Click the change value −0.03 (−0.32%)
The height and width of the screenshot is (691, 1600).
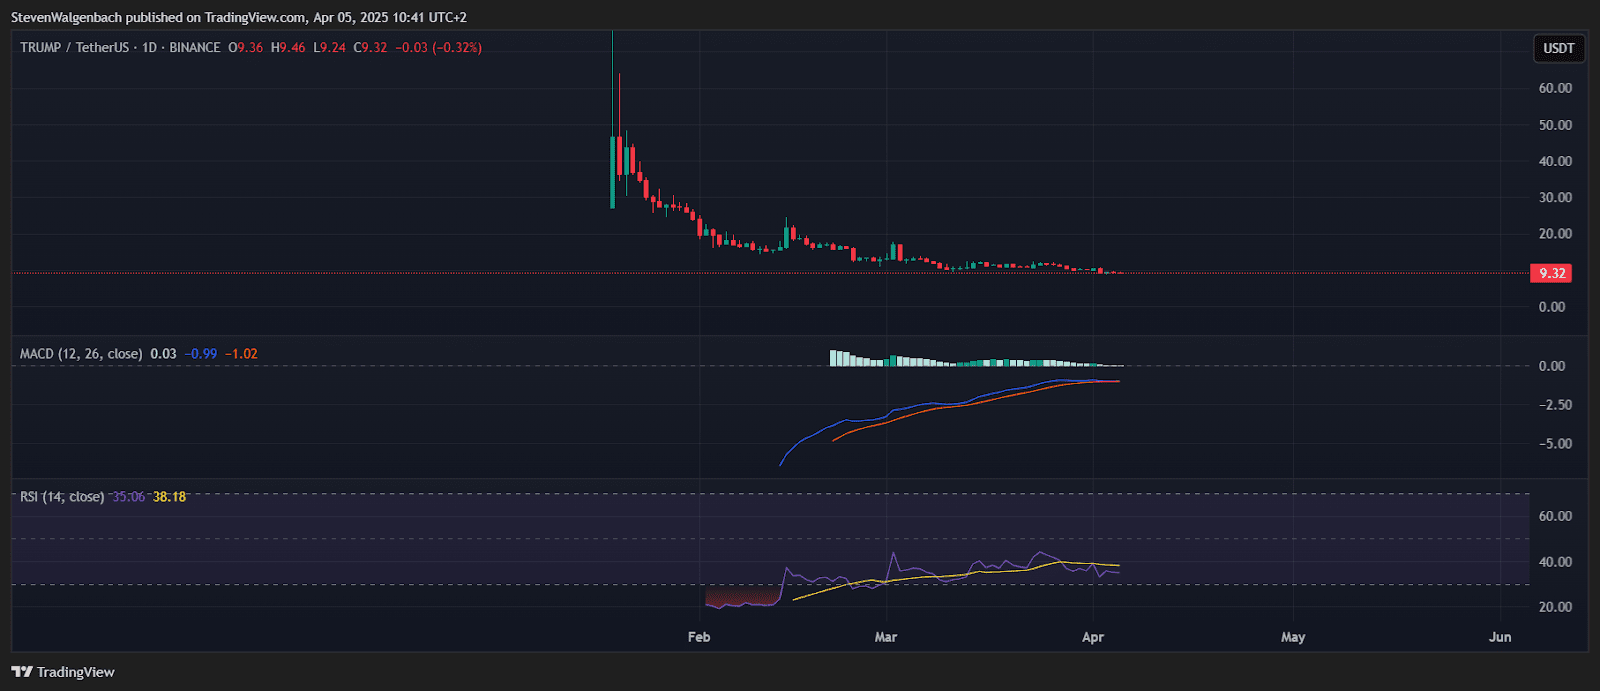438,47
